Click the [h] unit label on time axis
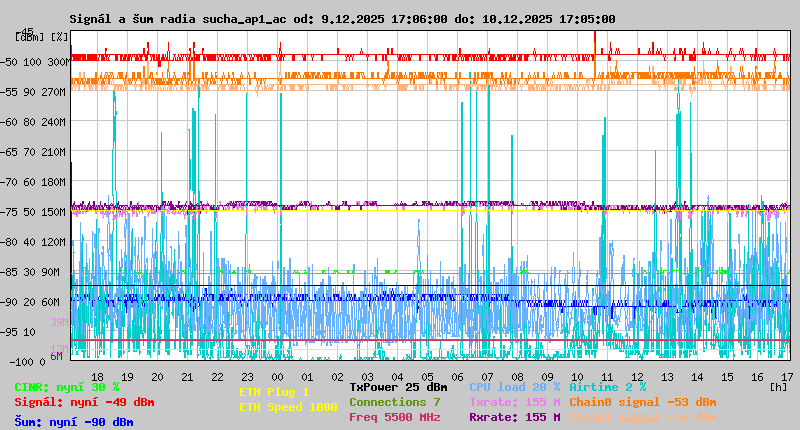800x430 pixels. pos(778,386)
